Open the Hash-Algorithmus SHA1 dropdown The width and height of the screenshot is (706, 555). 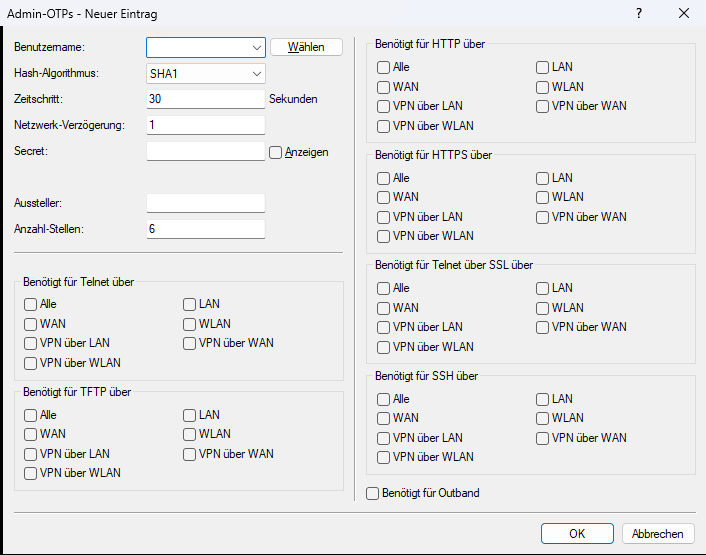(x=257, y=73)
